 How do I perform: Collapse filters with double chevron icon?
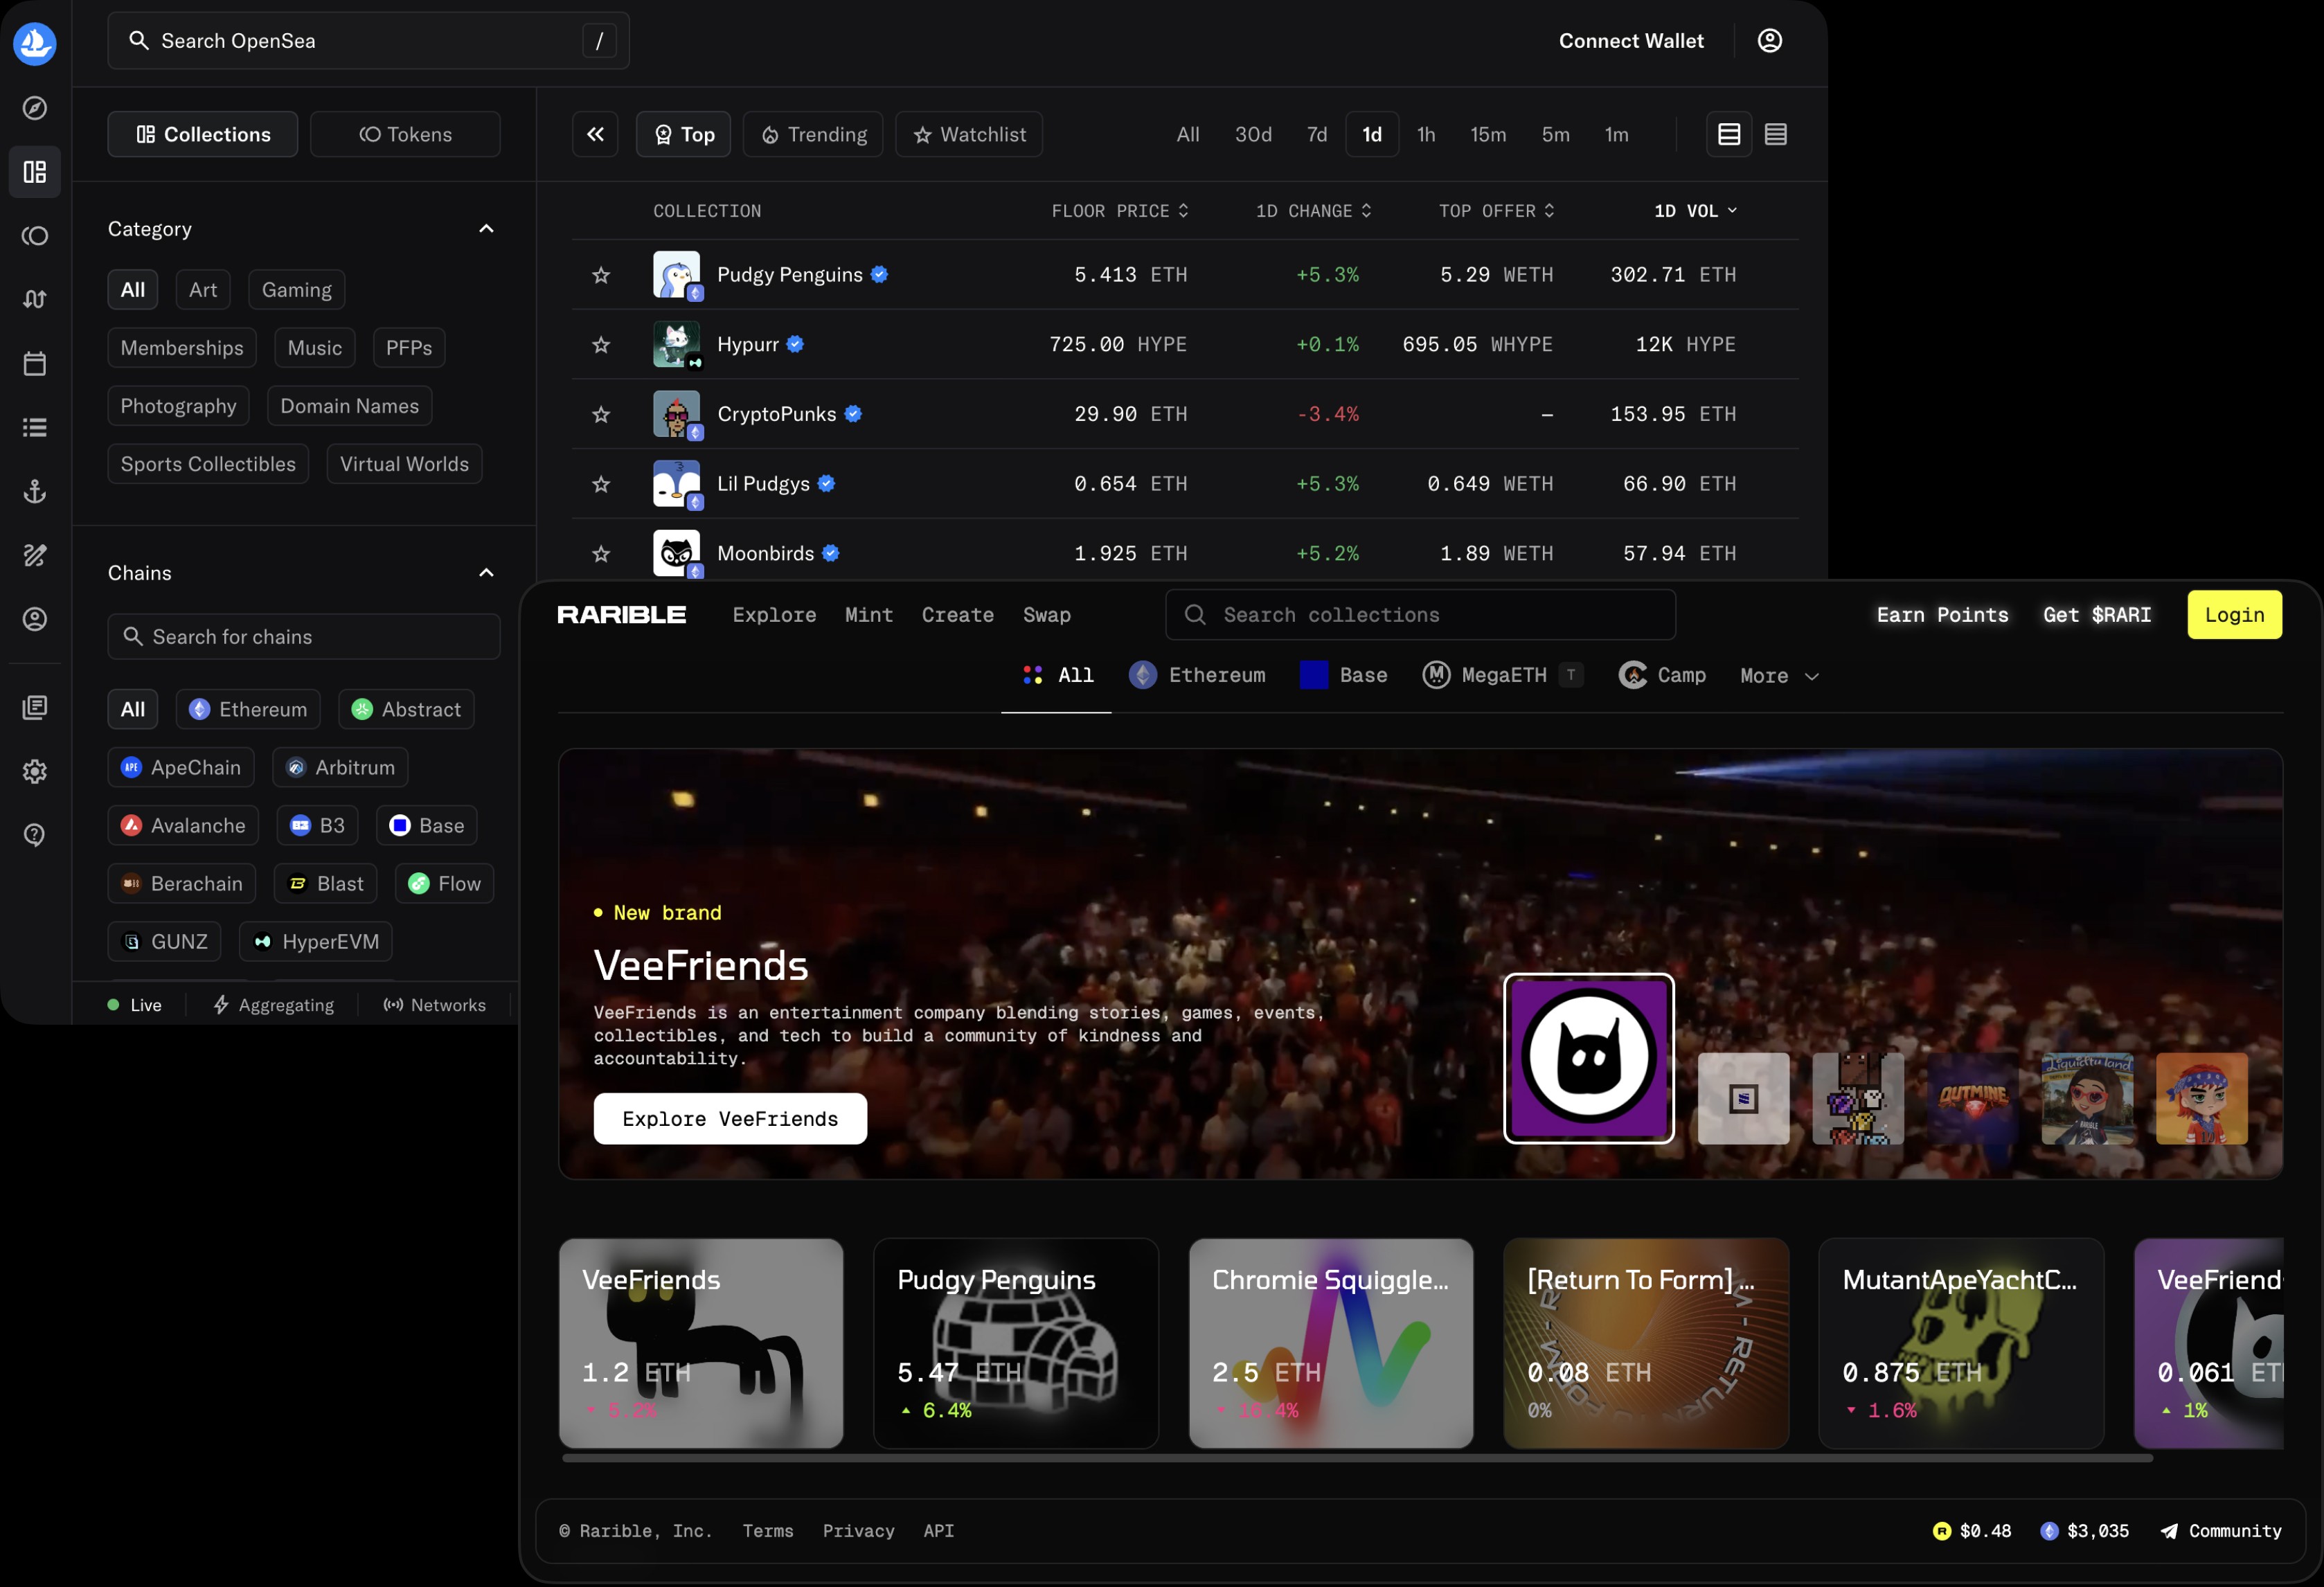595,134
